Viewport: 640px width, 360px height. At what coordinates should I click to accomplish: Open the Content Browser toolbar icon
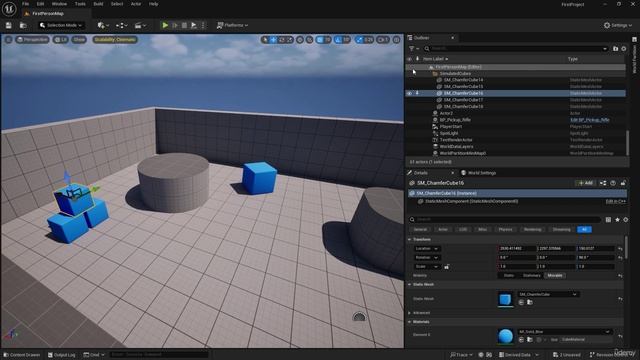click(x=23, y=25)
